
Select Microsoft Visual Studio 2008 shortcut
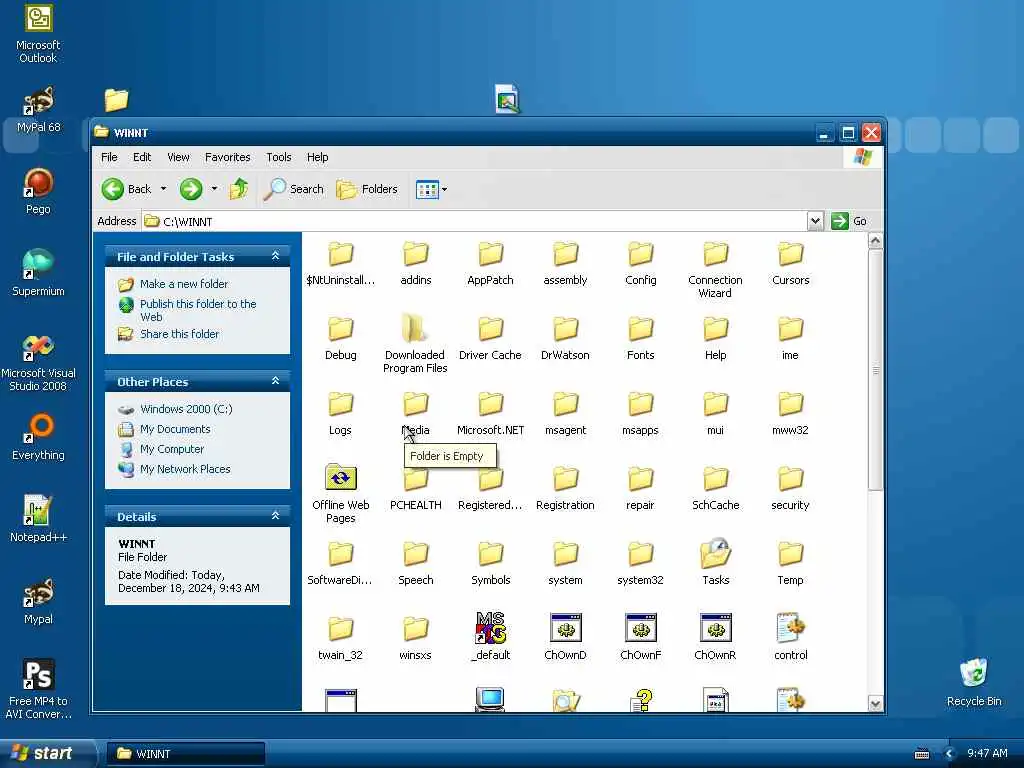pos(38,362)
